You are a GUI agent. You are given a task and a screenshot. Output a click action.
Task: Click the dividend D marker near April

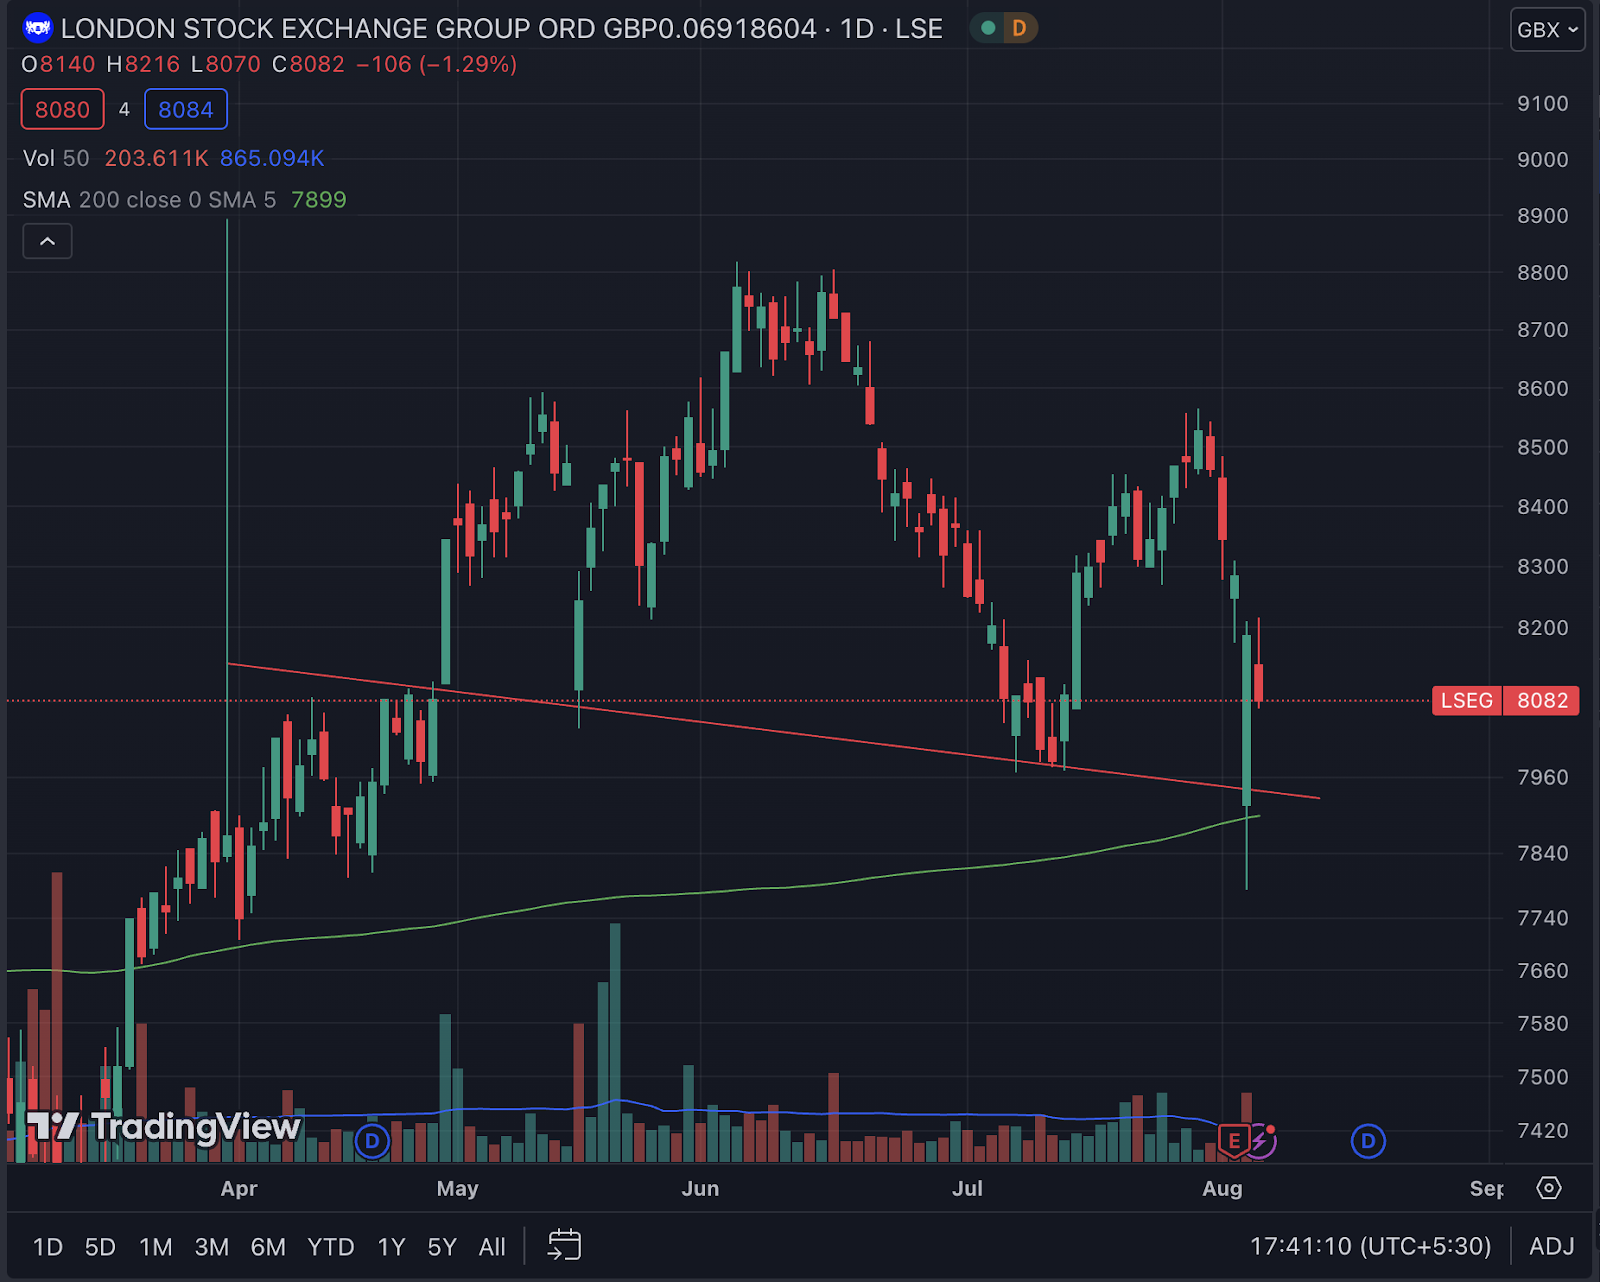pyautogui.click(x=372, y=1140)
